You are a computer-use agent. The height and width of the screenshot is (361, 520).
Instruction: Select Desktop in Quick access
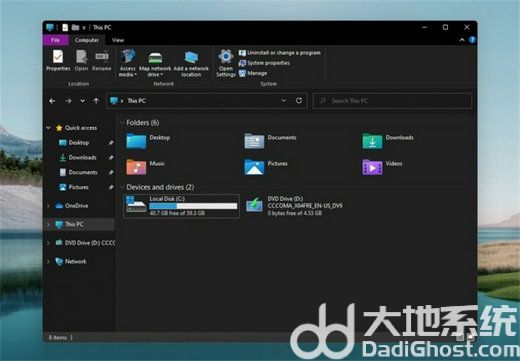pyautogui.click(x=74, y=143)
